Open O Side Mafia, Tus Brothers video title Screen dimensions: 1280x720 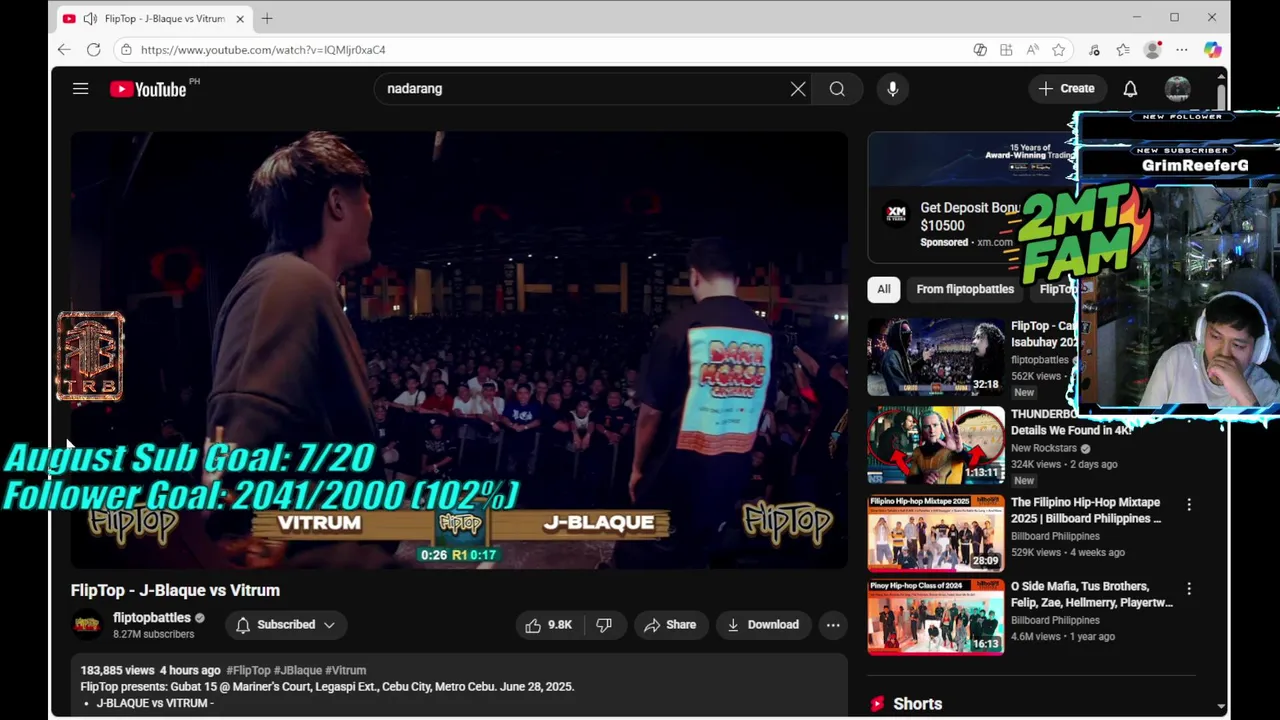1092,594
